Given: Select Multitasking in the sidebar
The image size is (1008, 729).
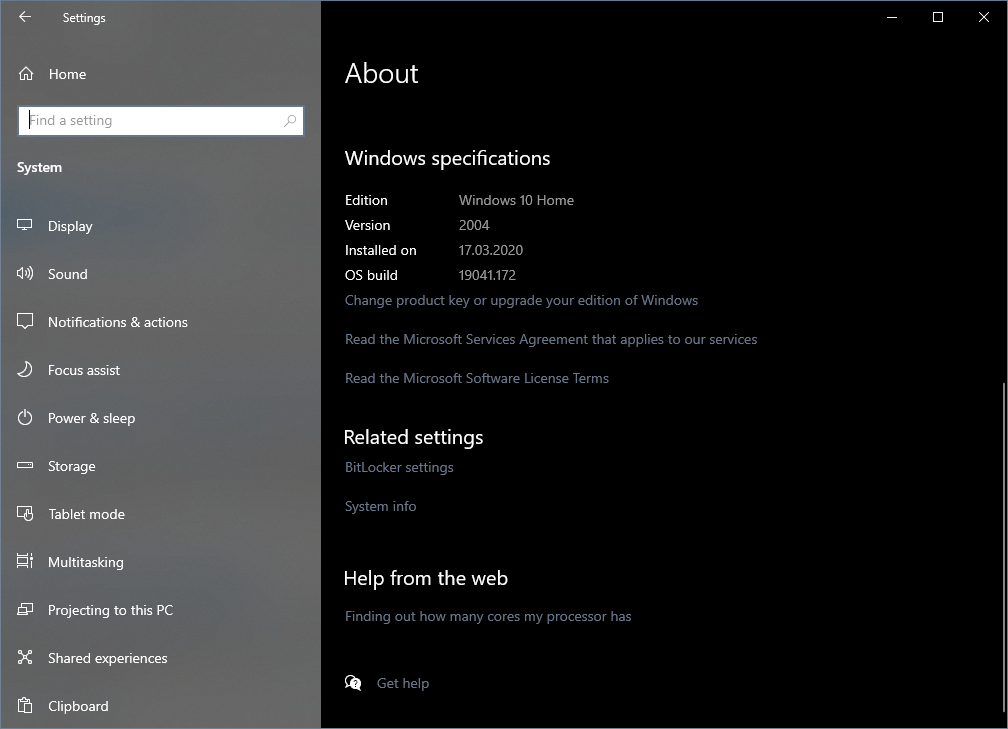Looking at the screenshot, I should click(85, 562).
